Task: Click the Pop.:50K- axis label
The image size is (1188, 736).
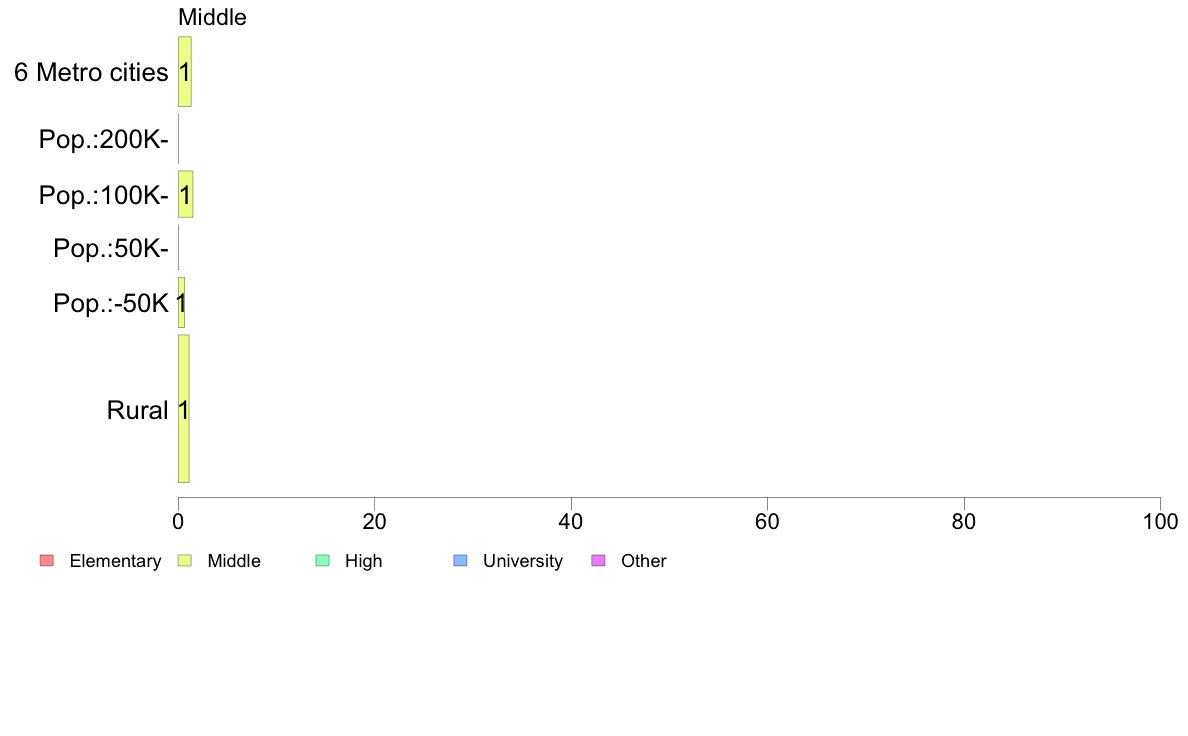Action: tap(111, 249)
